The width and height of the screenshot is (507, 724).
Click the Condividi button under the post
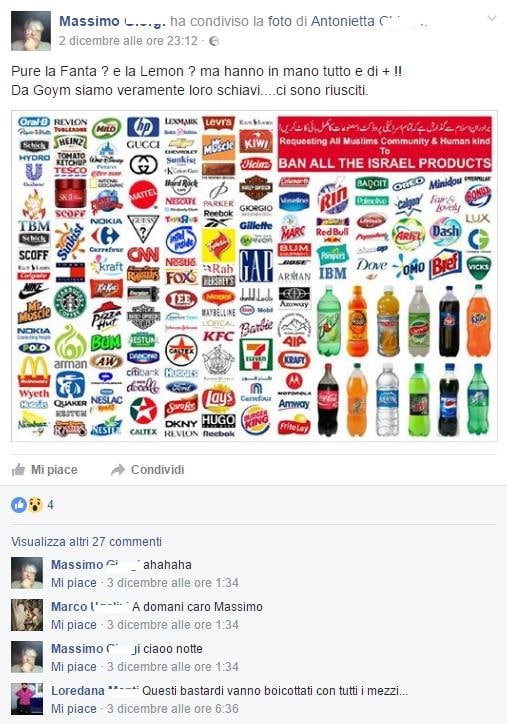tap(148, 470)
